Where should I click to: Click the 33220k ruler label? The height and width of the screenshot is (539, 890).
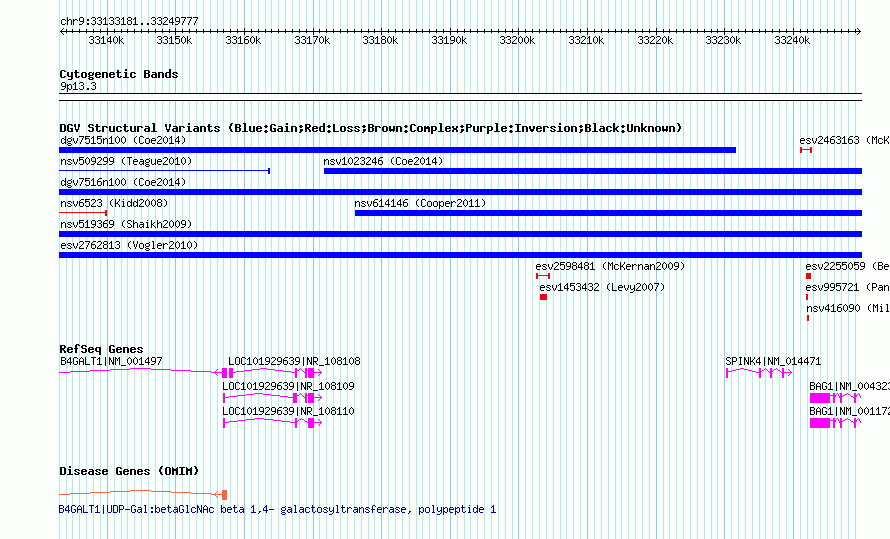click(x=655, y=40)
